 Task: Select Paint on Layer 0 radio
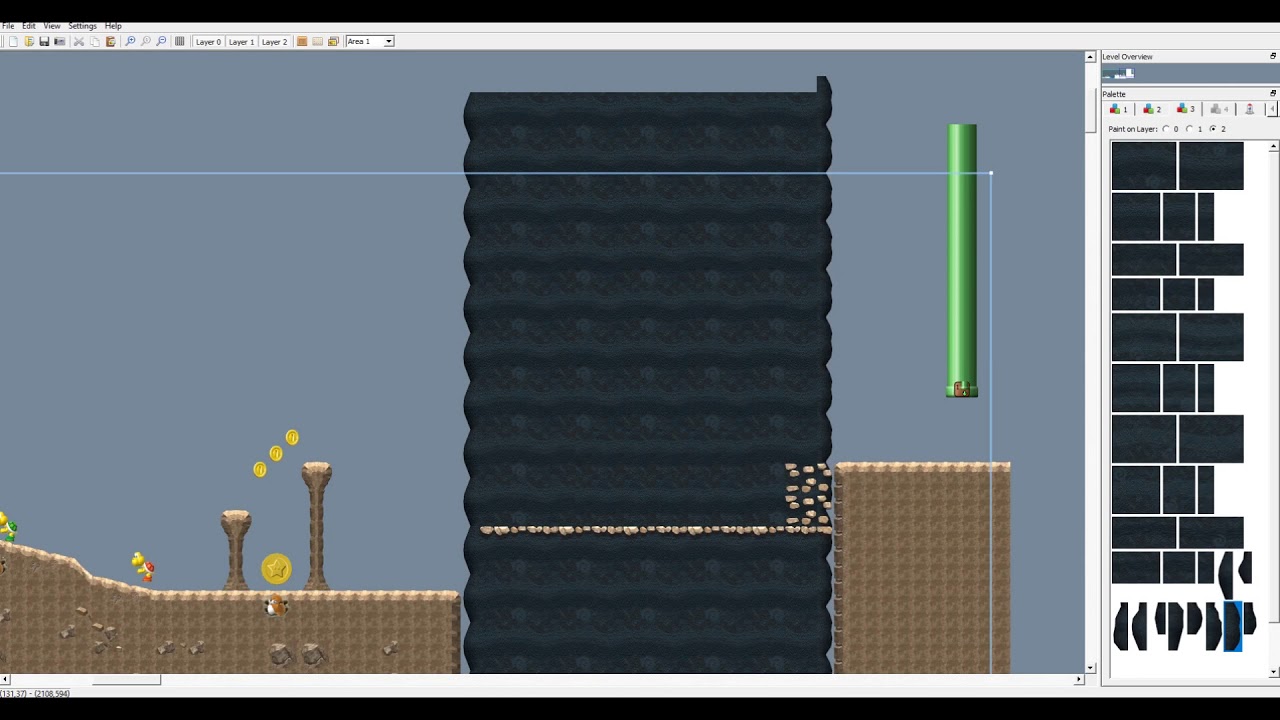[1166, 129]
